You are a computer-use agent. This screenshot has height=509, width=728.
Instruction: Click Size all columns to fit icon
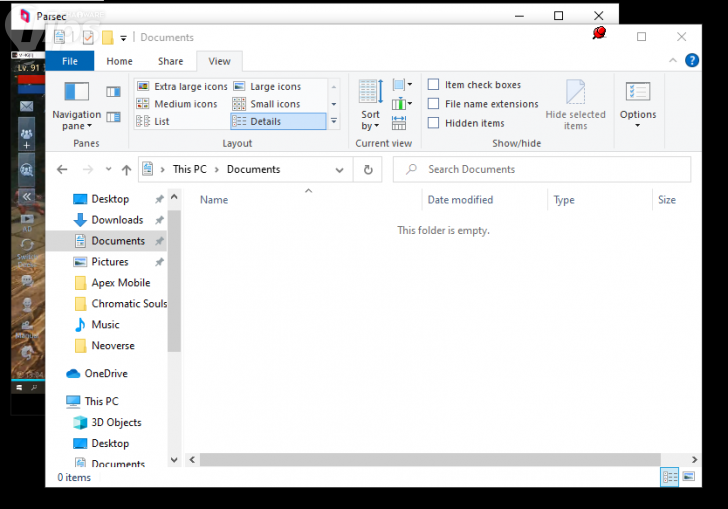399,123
